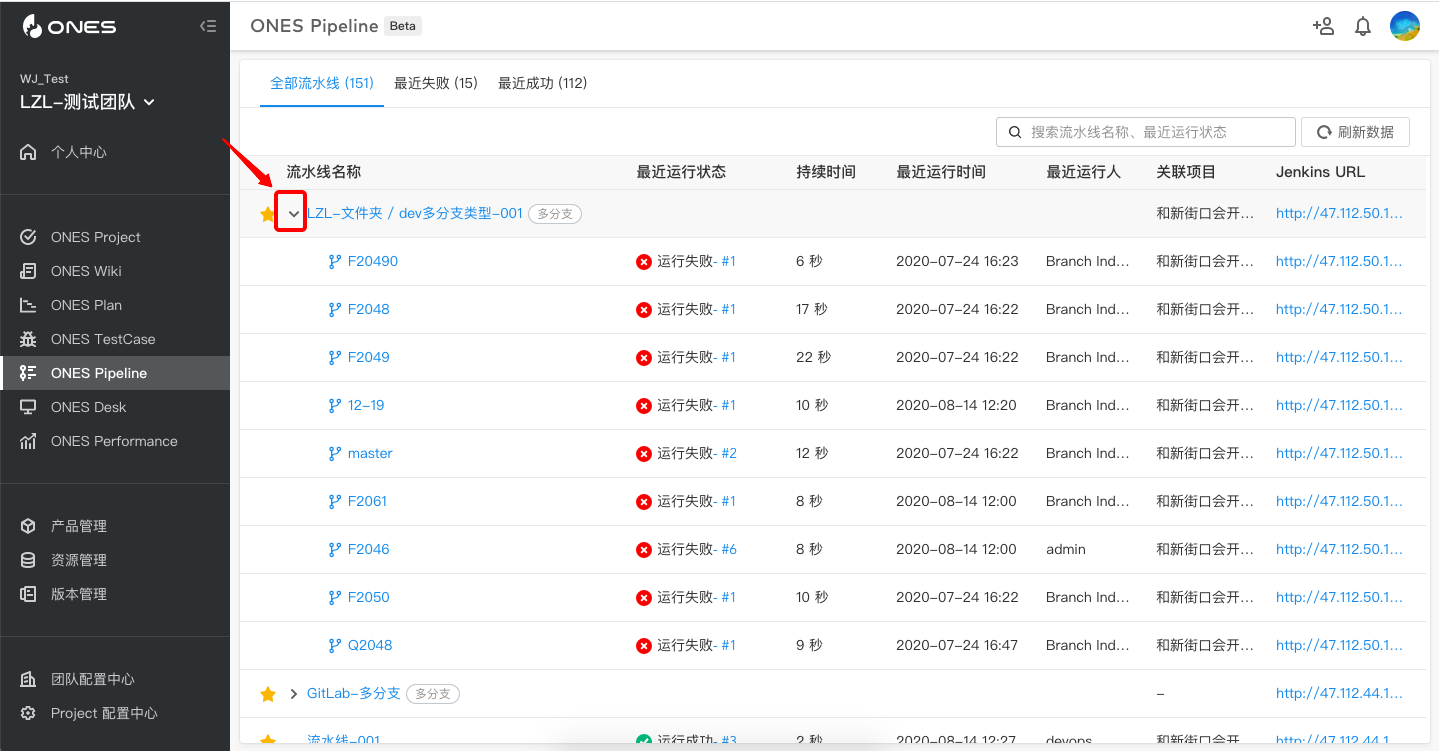Collapse the sidebar with the ONES header icon
This screenshot has height=751, width=1439.
[208, 27]
